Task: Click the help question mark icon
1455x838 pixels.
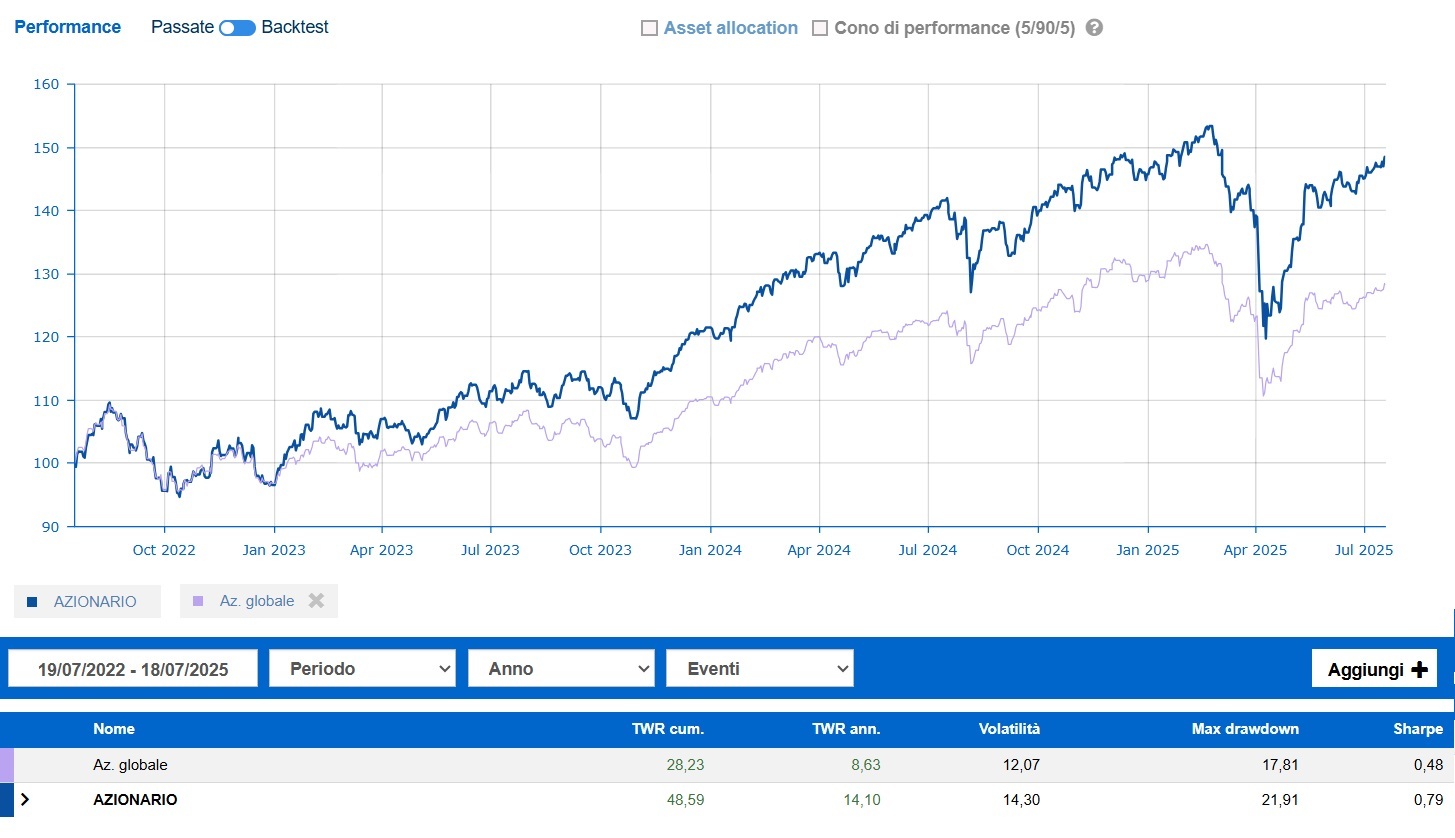Action: click(x=1094, y=28)
